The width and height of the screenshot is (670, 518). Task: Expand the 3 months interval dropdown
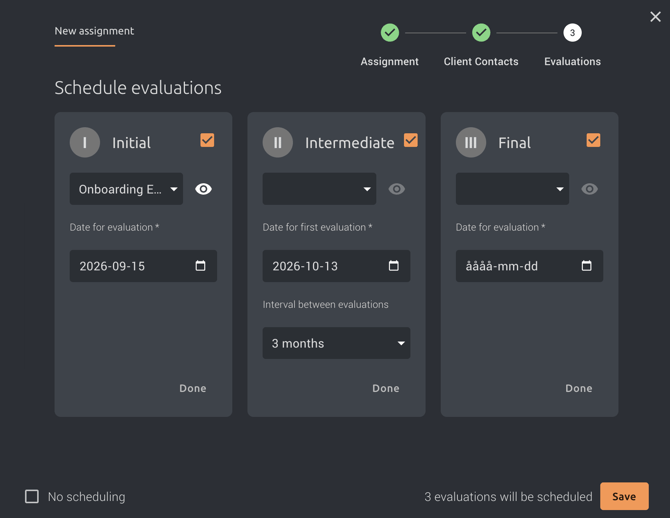(x=336, y=343)
